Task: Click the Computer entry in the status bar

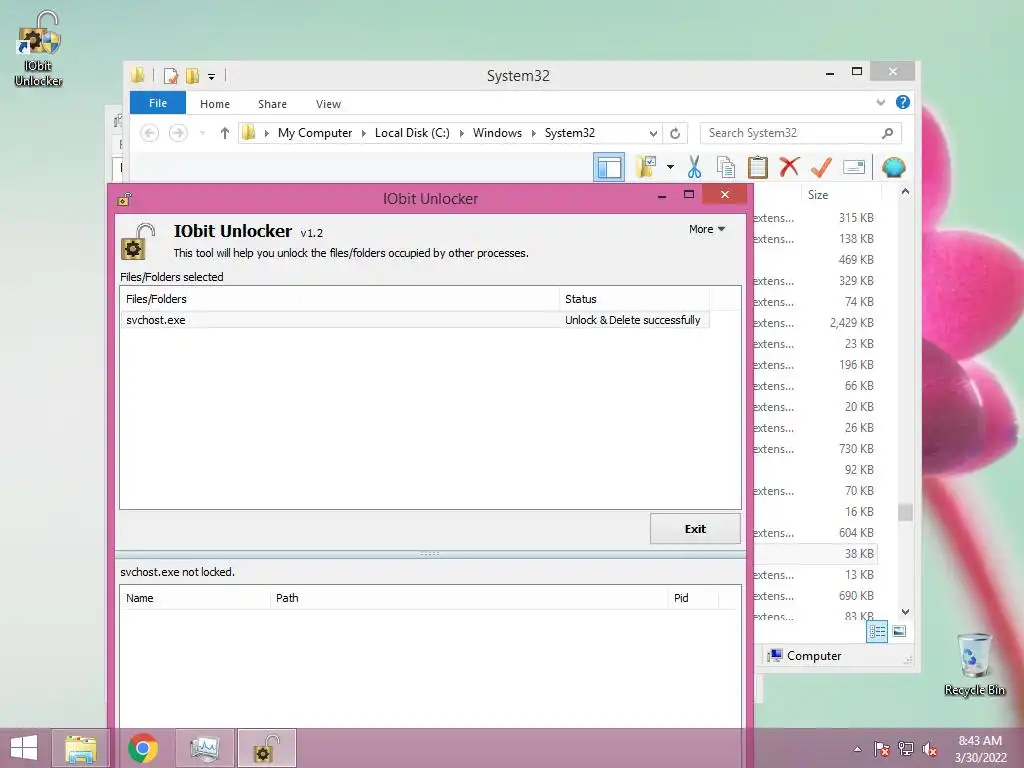Action: (804, 656)
